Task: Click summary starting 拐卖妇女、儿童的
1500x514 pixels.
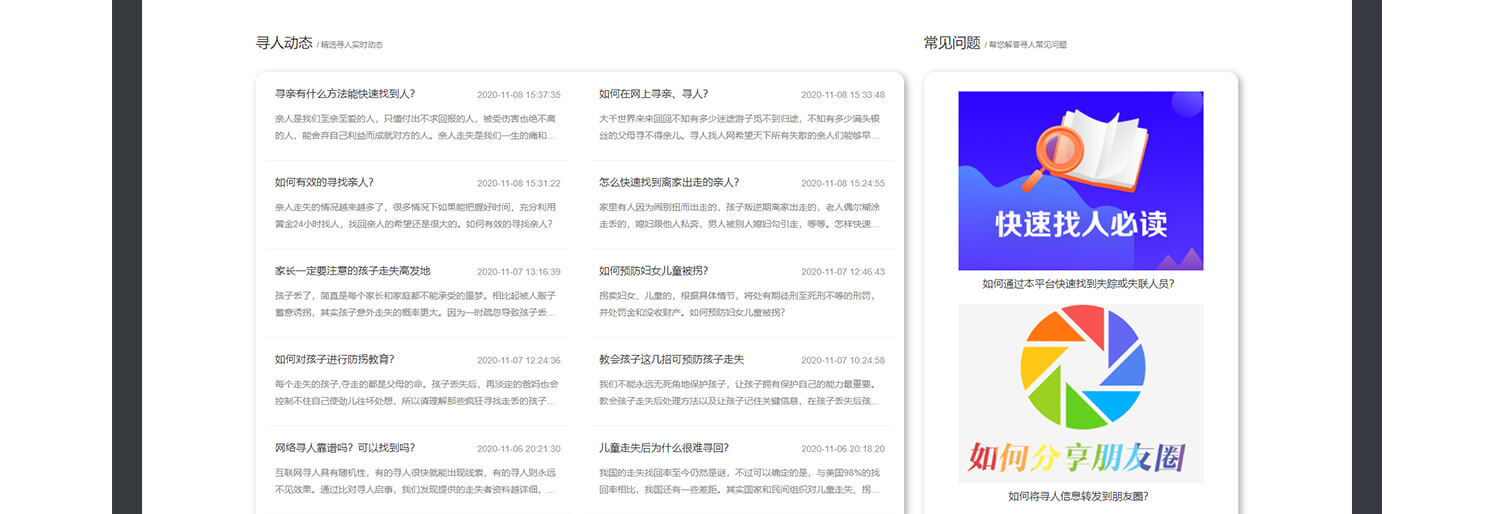Action: [x=739, y=304]
